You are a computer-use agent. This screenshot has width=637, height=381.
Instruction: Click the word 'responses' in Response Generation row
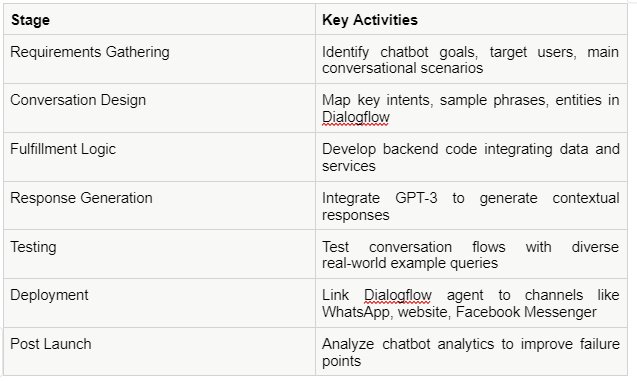point(355,215)
